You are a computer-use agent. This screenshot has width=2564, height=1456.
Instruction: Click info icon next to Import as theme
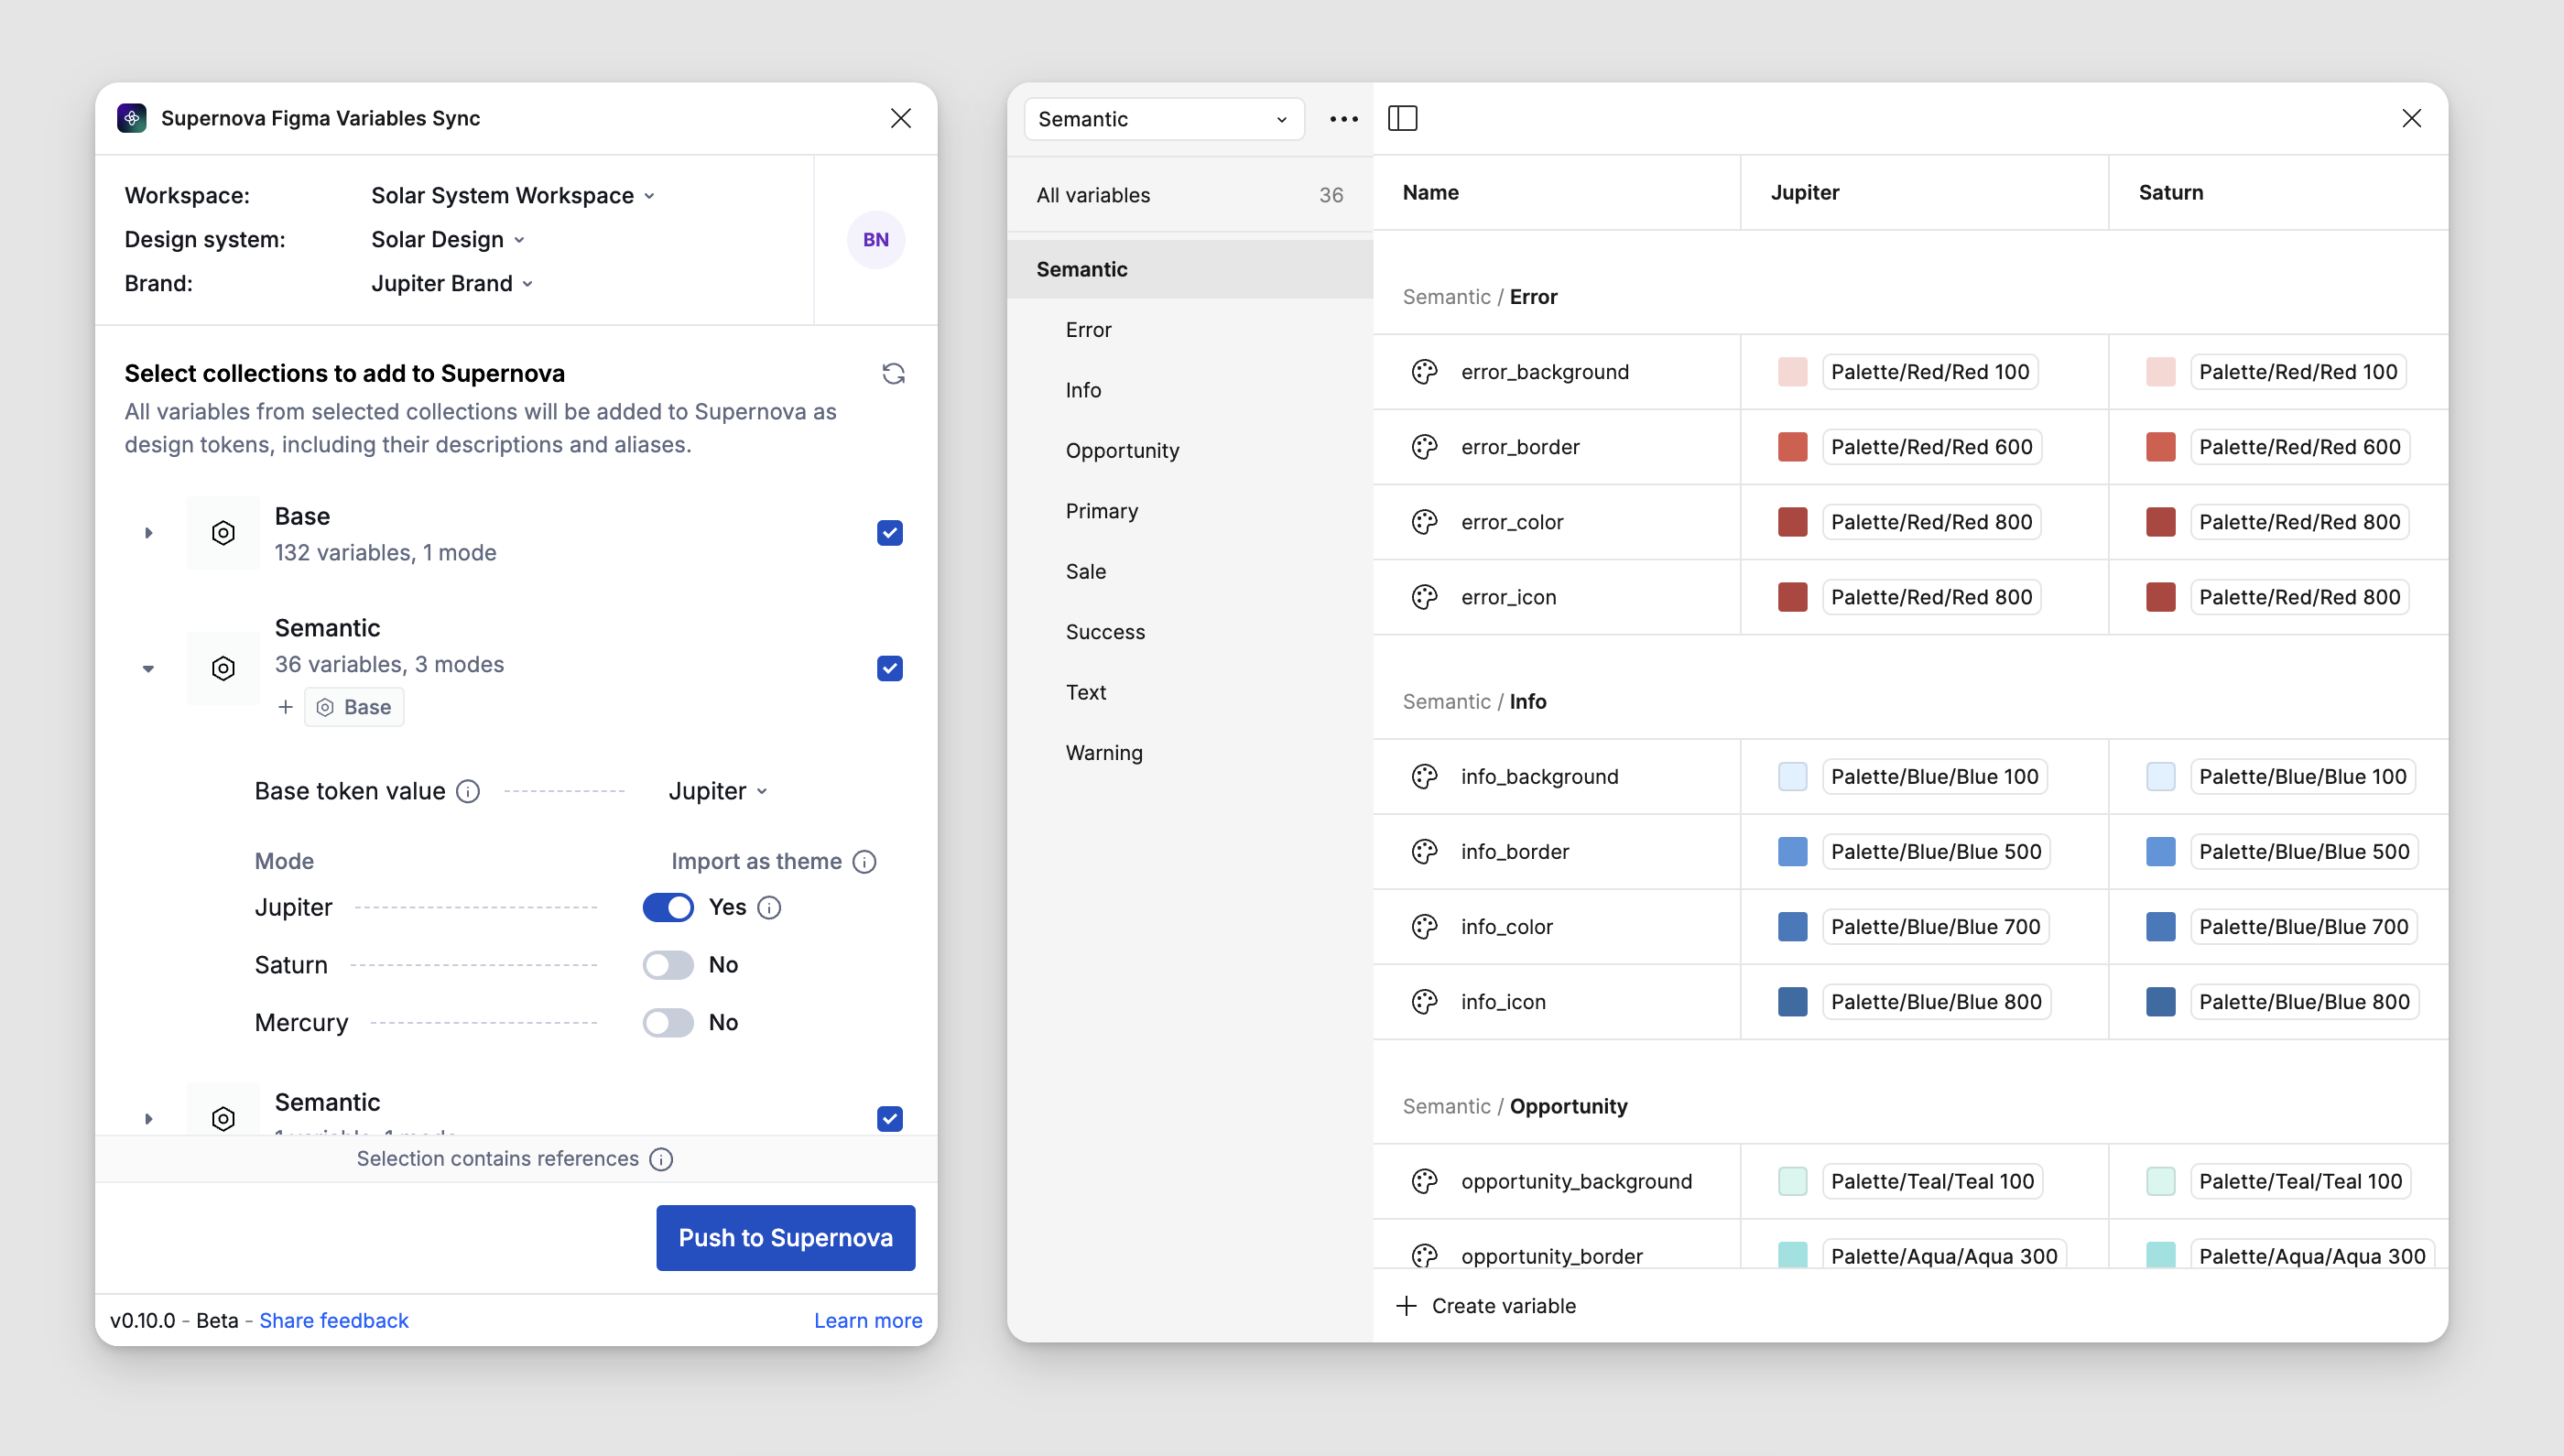[865, 862]
